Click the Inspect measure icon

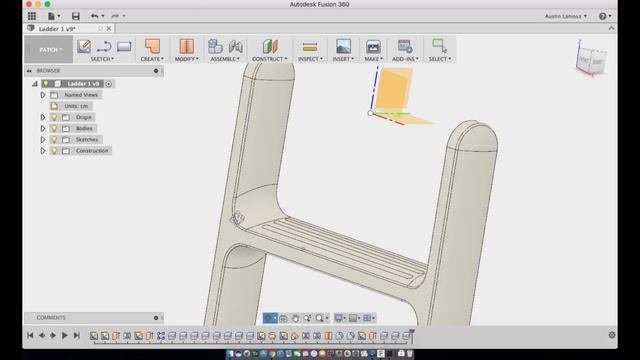point(310,47)
